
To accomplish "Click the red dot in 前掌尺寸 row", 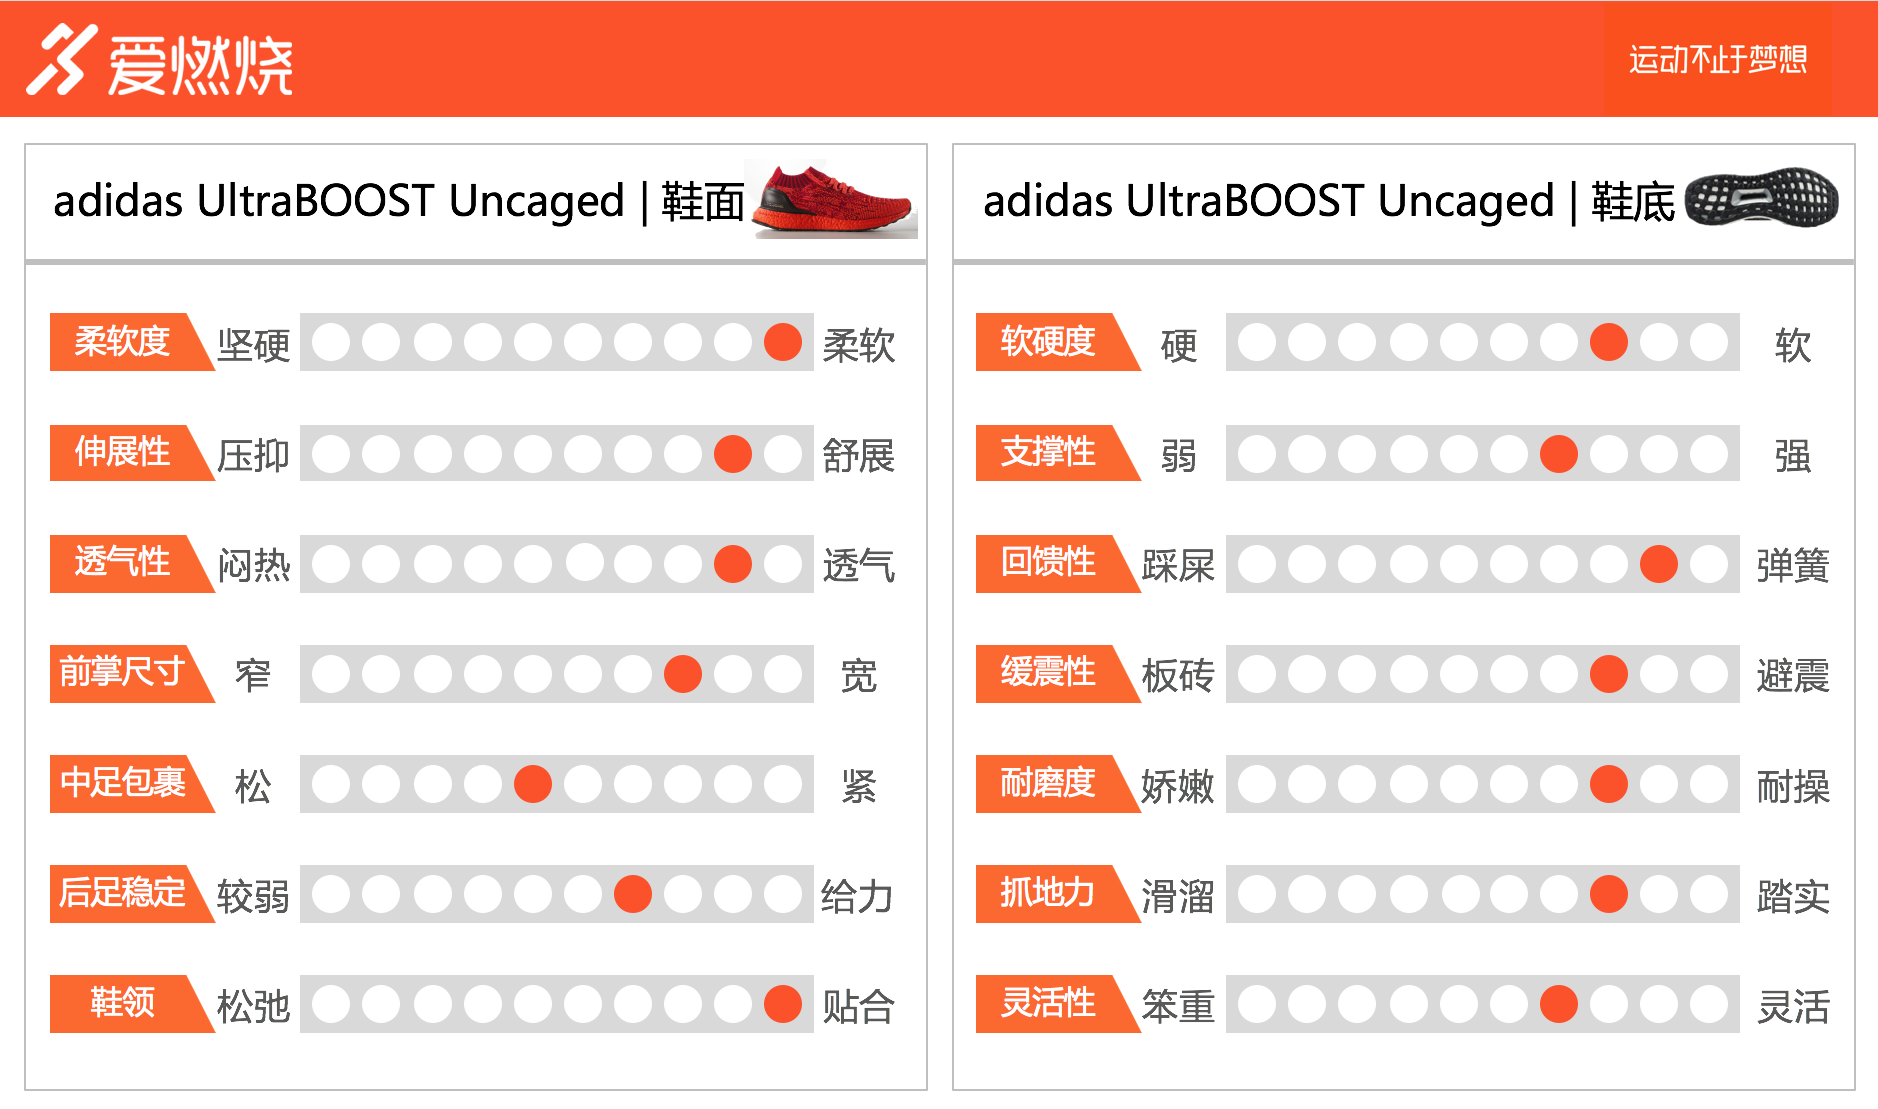I will pyautogui.click(x=683, y=674).
